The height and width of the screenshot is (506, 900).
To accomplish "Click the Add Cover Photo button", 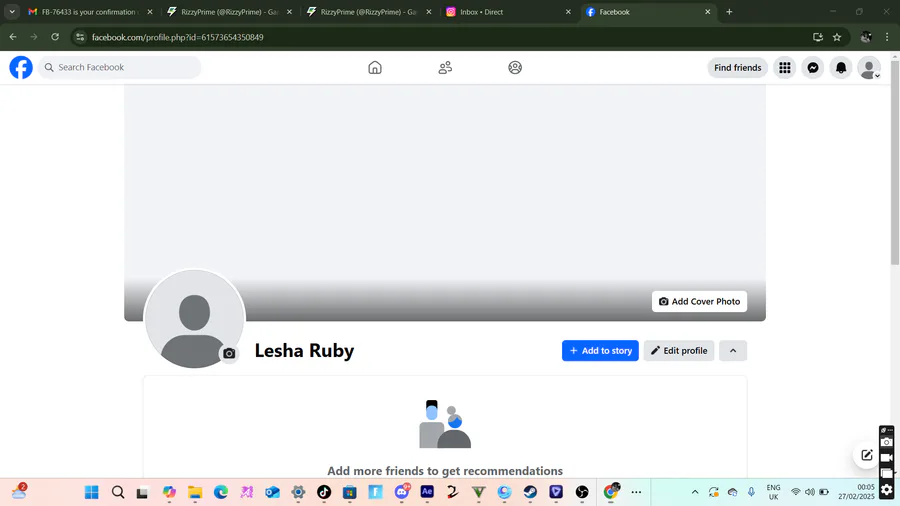I will click(x=699, y=301).
